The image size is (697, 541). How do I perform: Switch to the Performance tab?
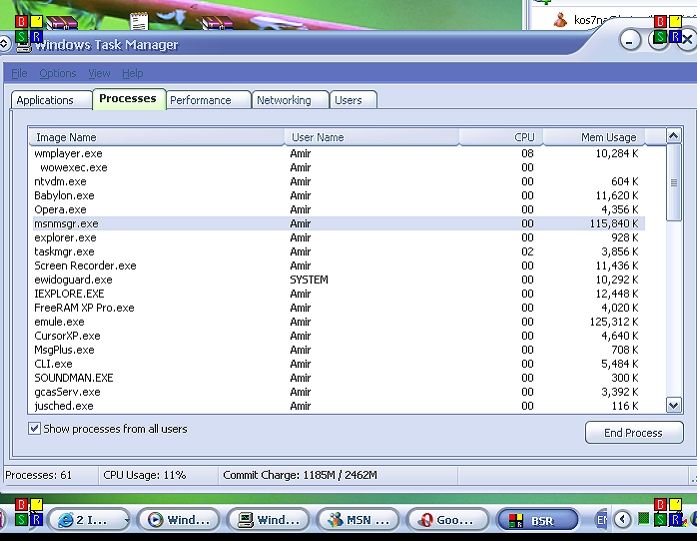(208, 100)
